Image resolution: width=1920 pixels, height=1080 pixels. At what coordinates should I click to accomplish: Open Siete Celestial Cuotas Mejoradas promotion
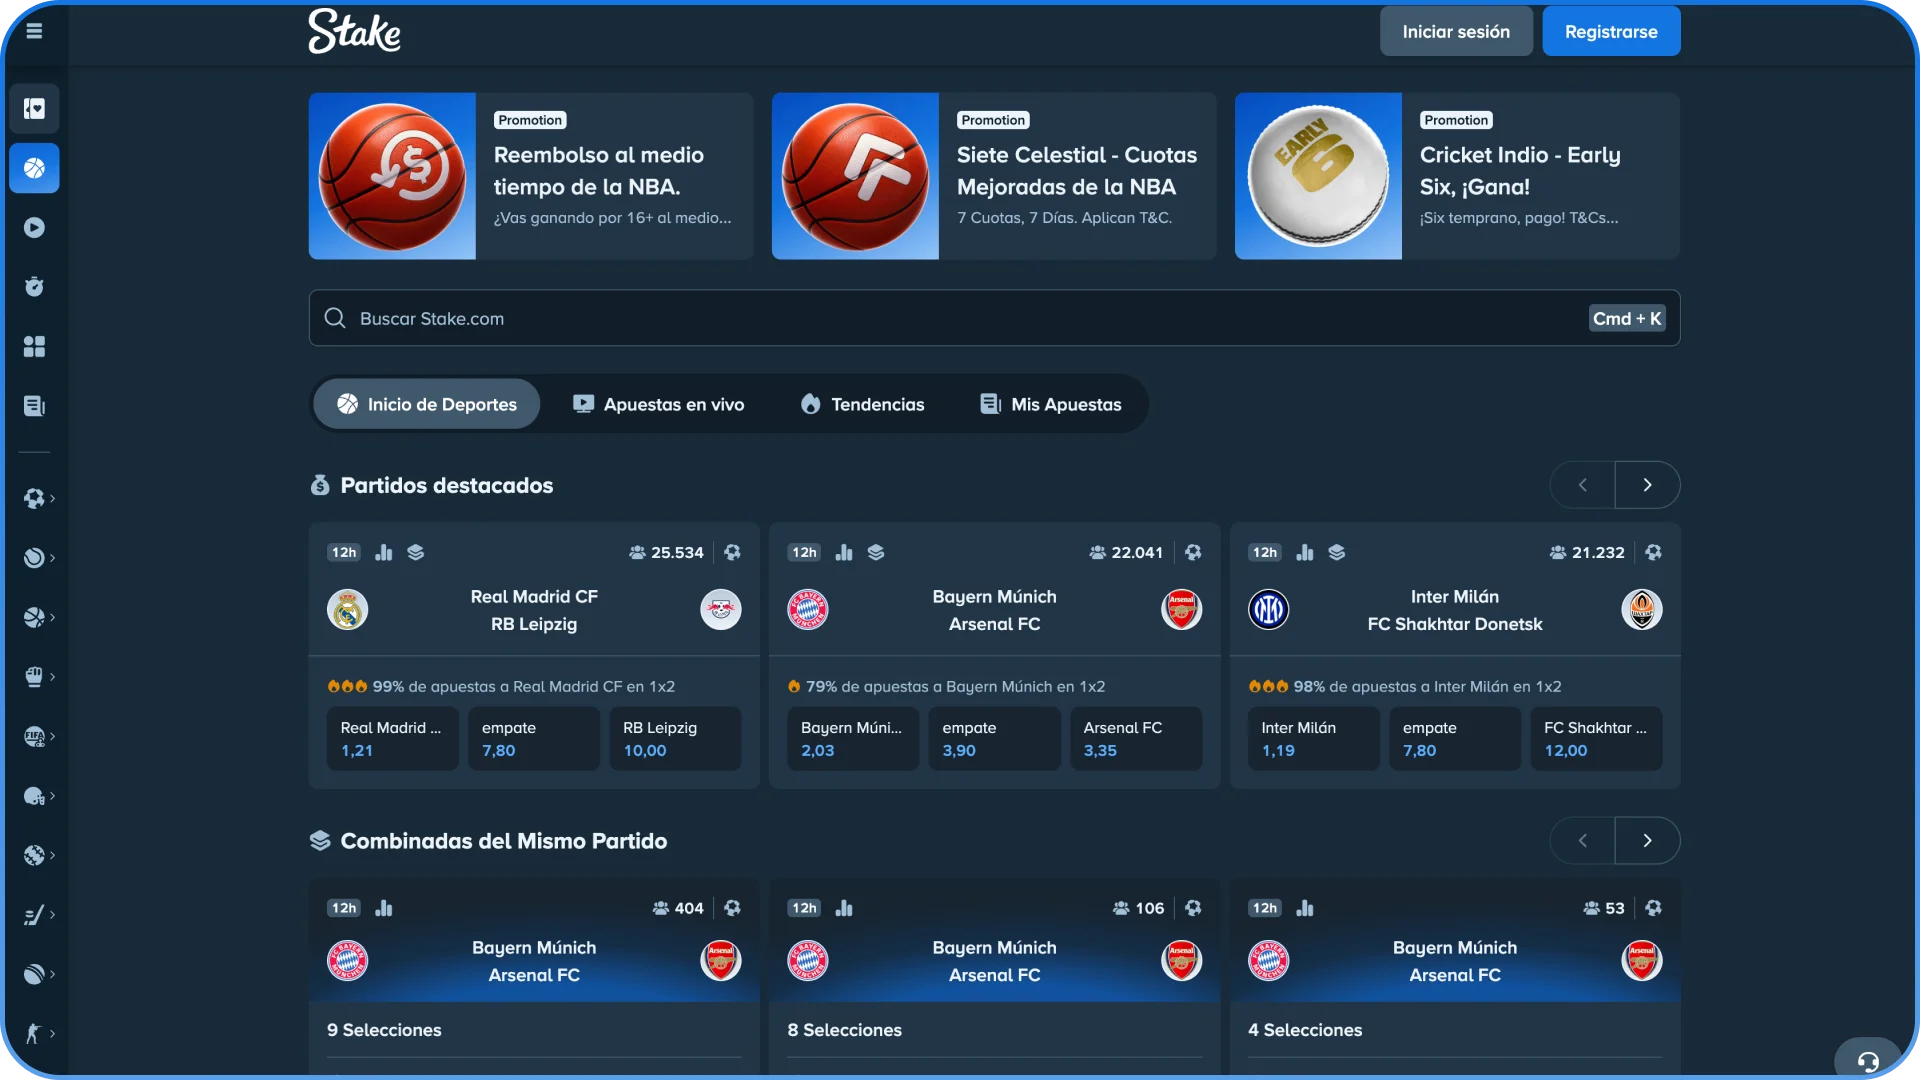(994, 176)
